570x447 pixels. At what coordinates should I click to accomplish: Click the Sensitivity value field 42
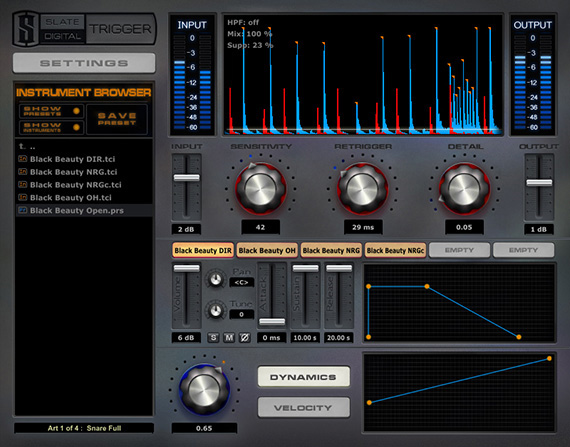[x=260, y=227]
